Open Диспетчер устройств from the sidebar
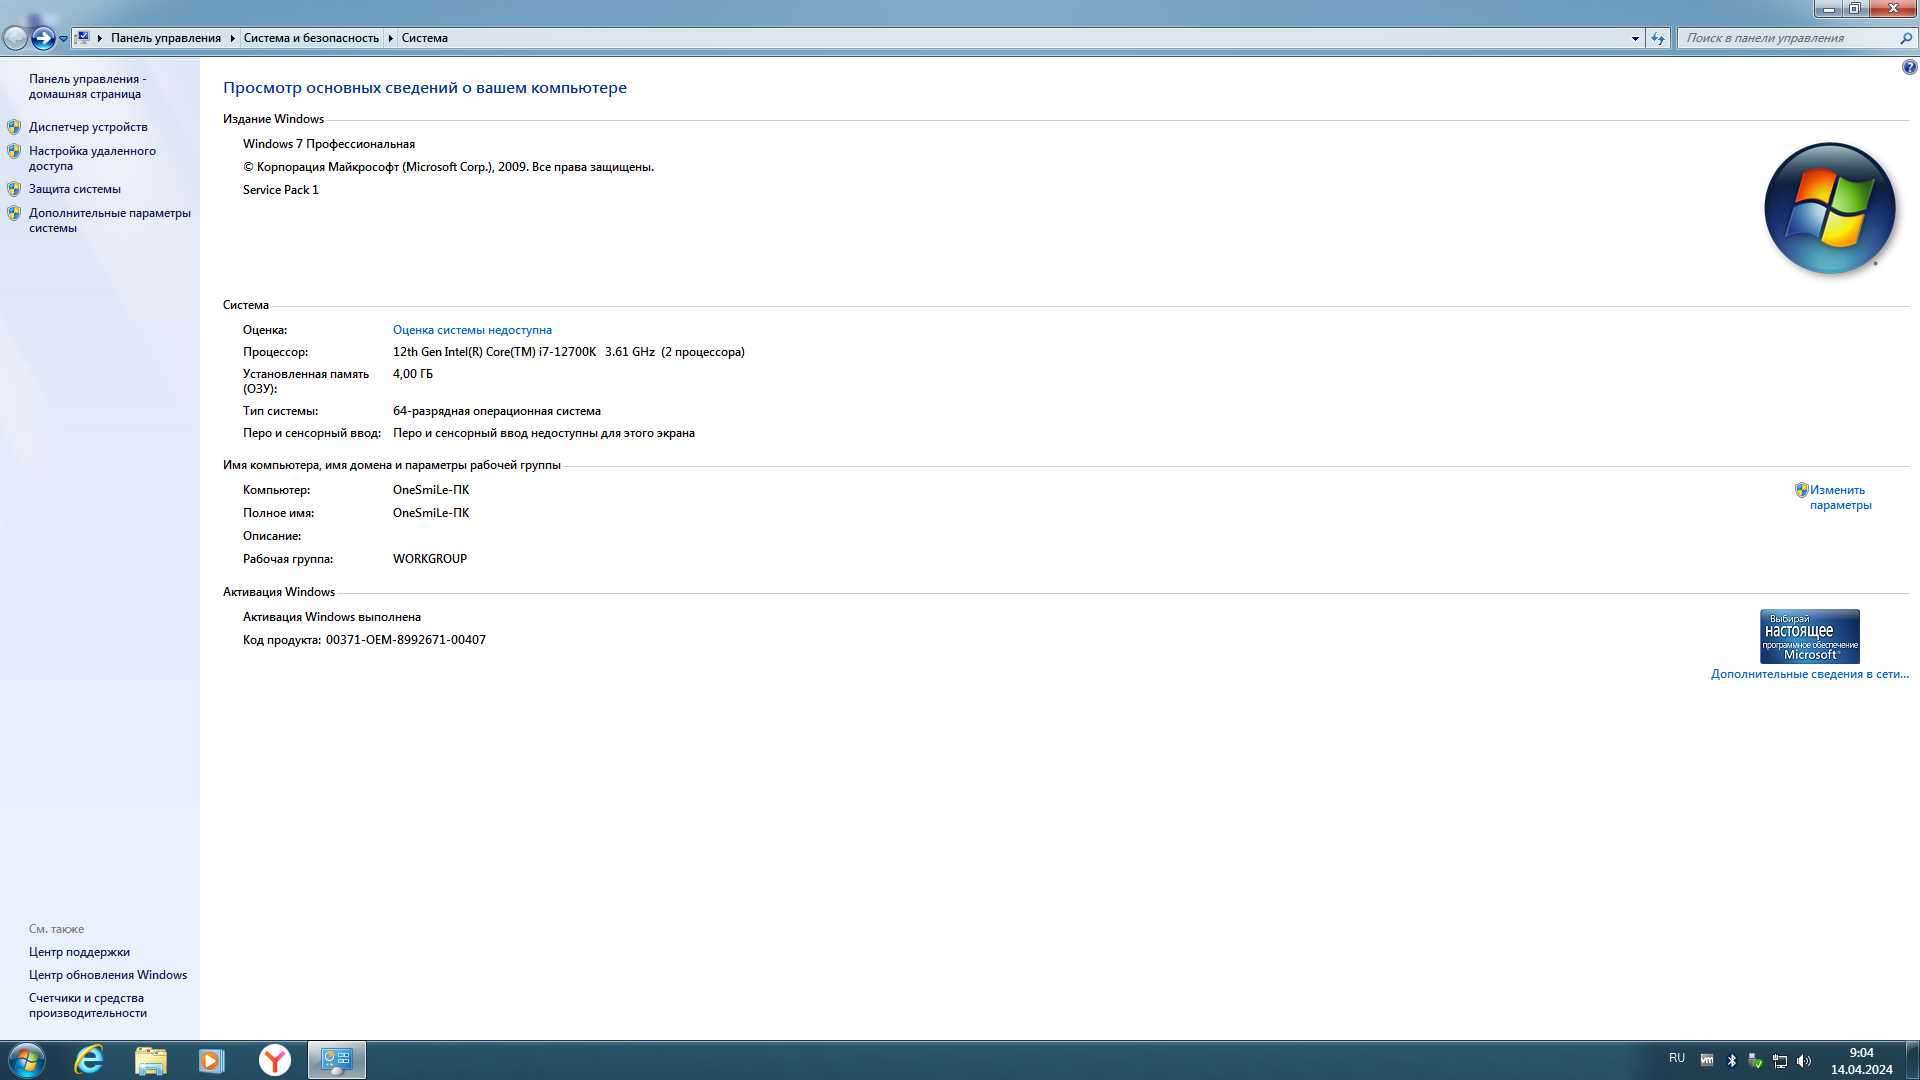 87,127
